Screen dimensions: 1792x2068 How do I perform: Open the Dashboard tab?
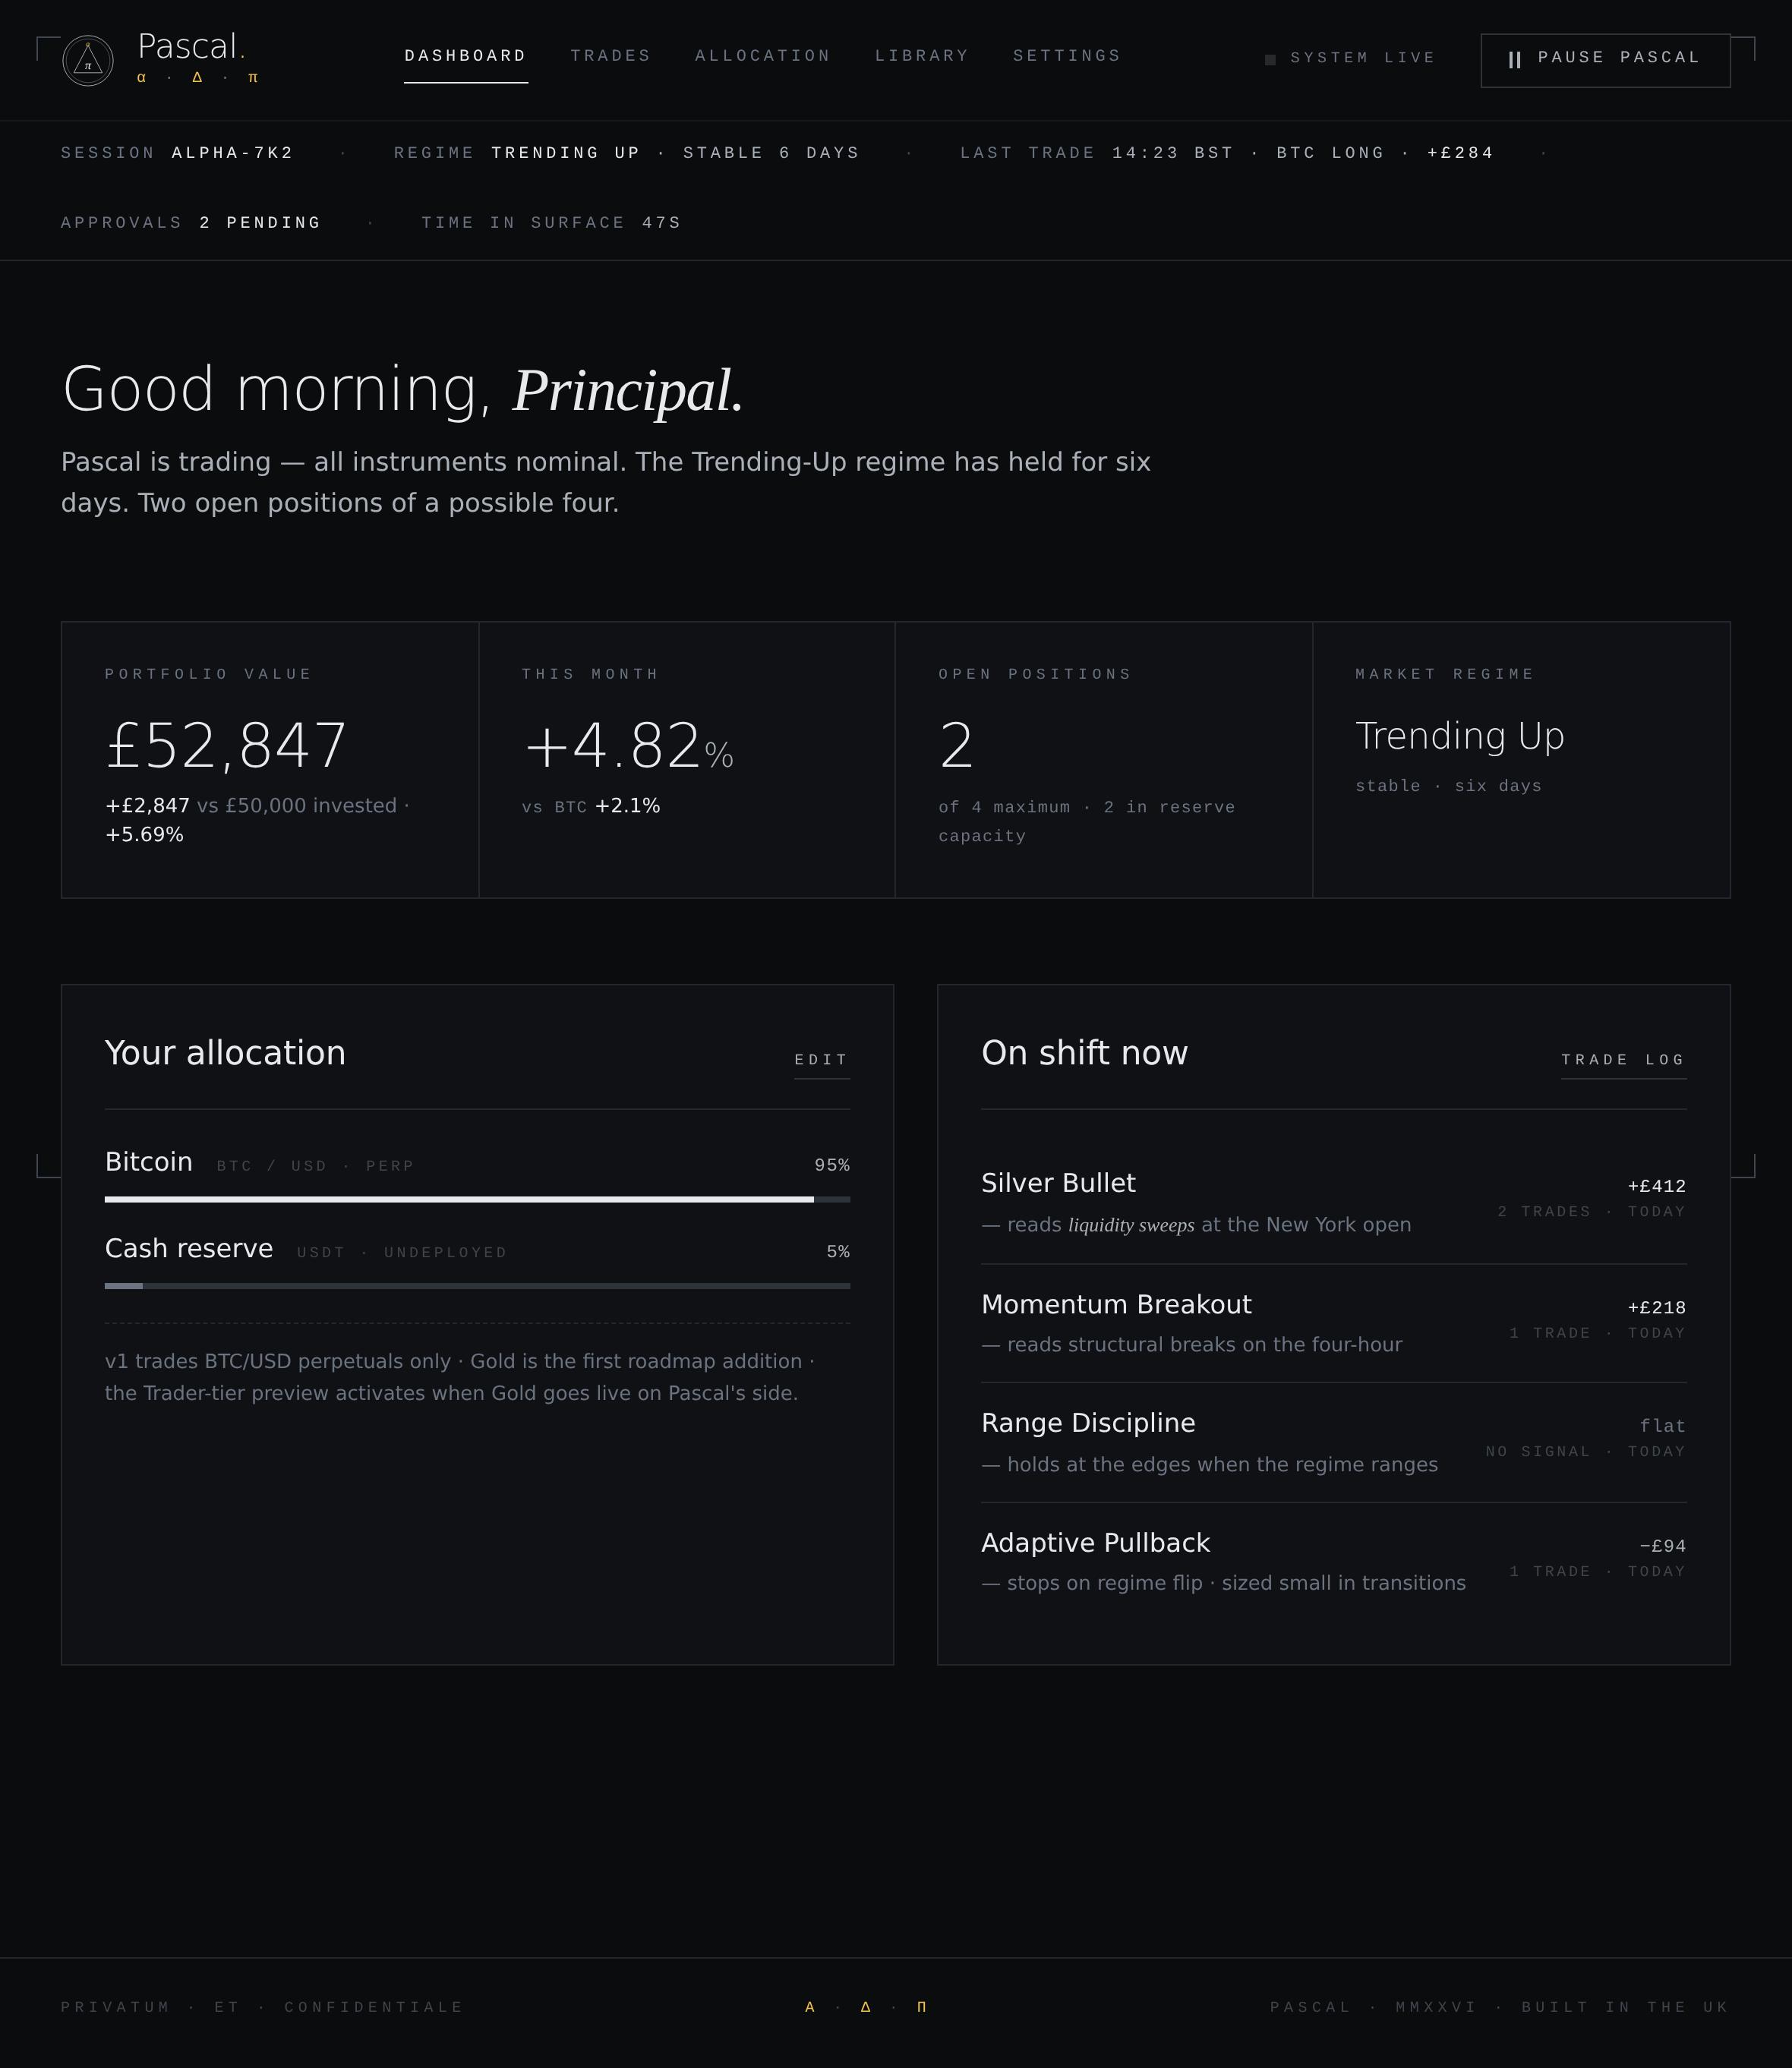[x=465, y=56]
